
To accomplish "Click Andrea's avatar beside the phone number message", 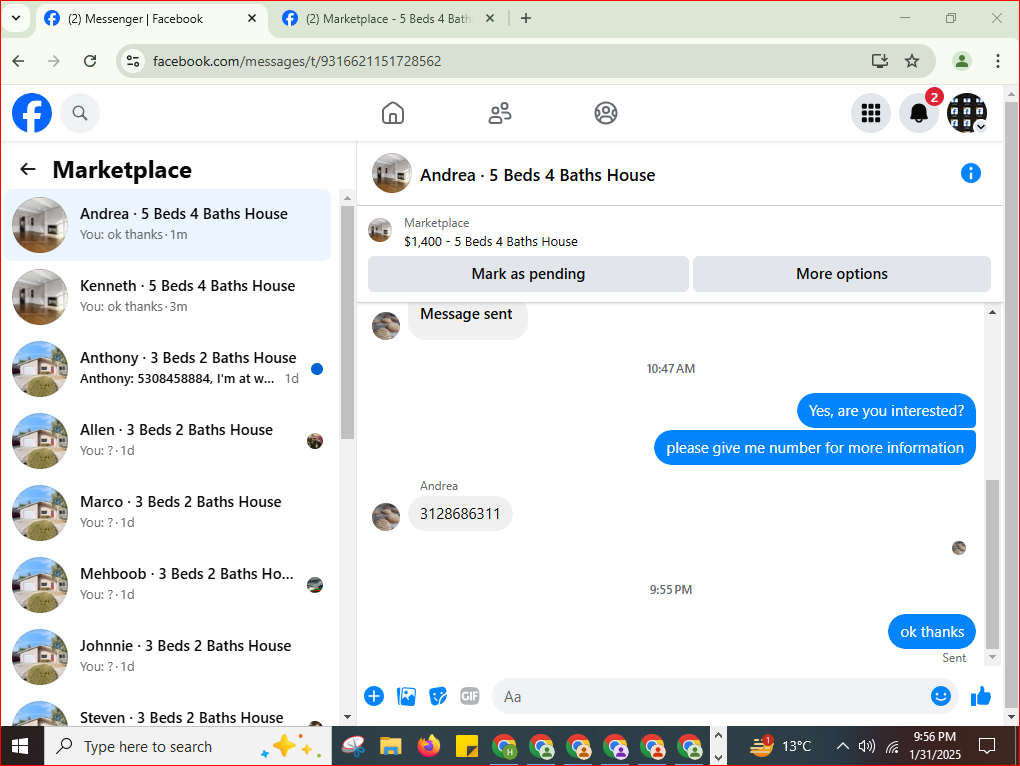I will [x=386, y=517].
